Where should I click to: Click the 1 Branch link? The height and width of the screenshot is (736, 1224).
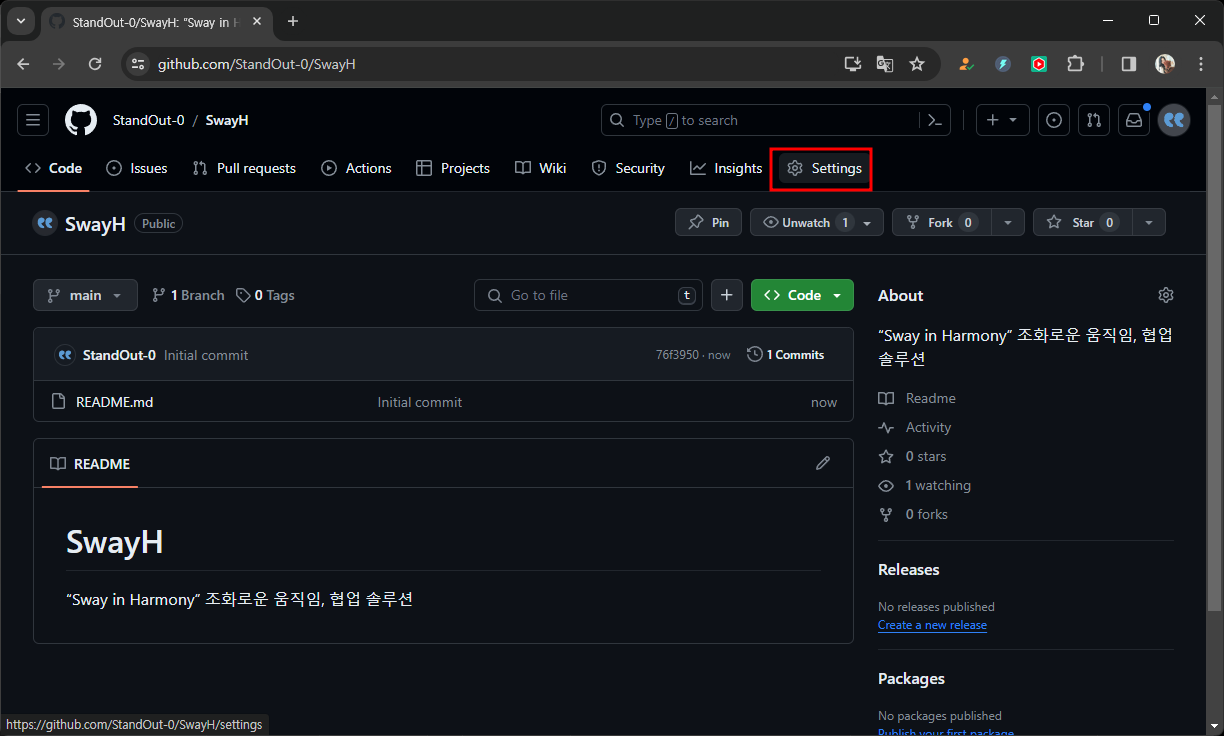click(x=188, y=295)
